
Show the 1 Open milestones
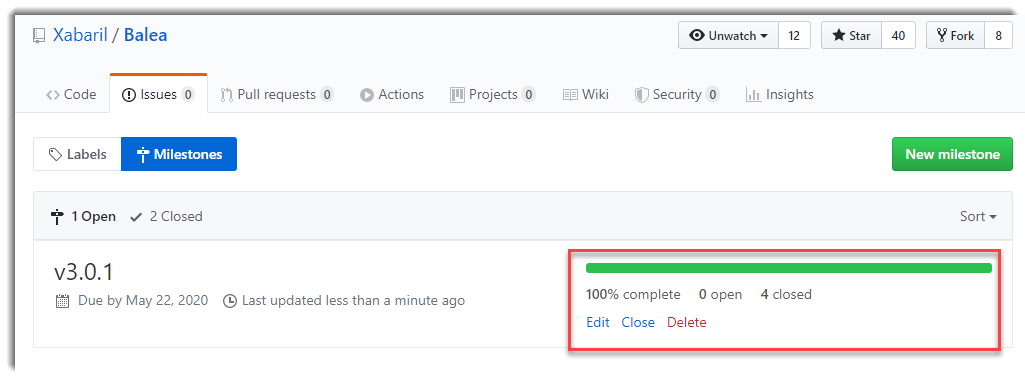tap(84, 216)
